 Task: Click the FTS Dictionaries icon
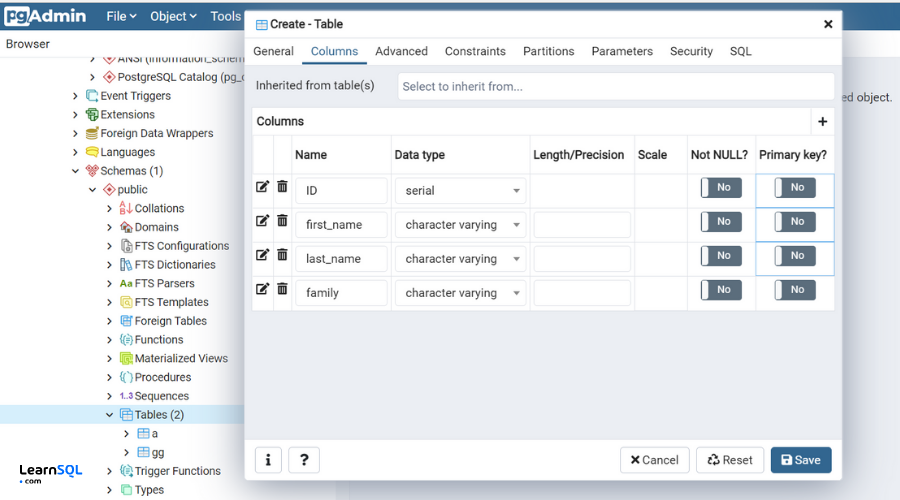point(126,265)
